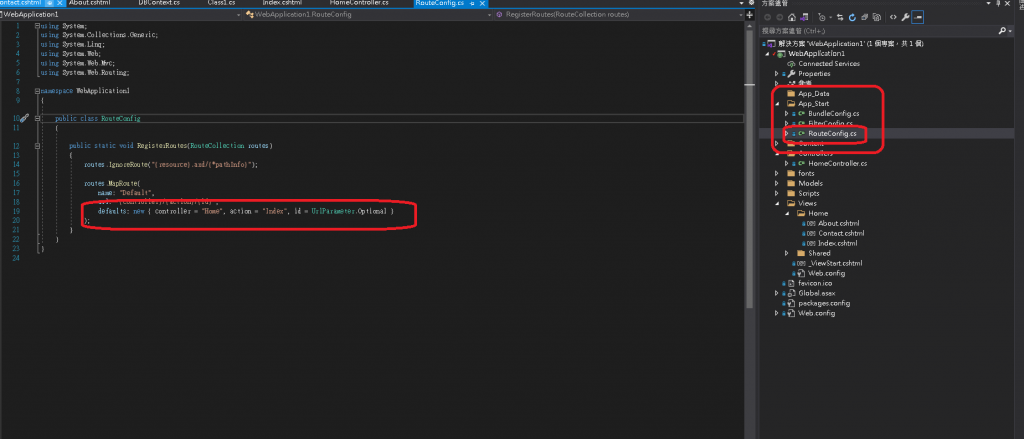Expand the fonts folder
This screenshot has height=439, width=1024.
click(x=776, y=174)
